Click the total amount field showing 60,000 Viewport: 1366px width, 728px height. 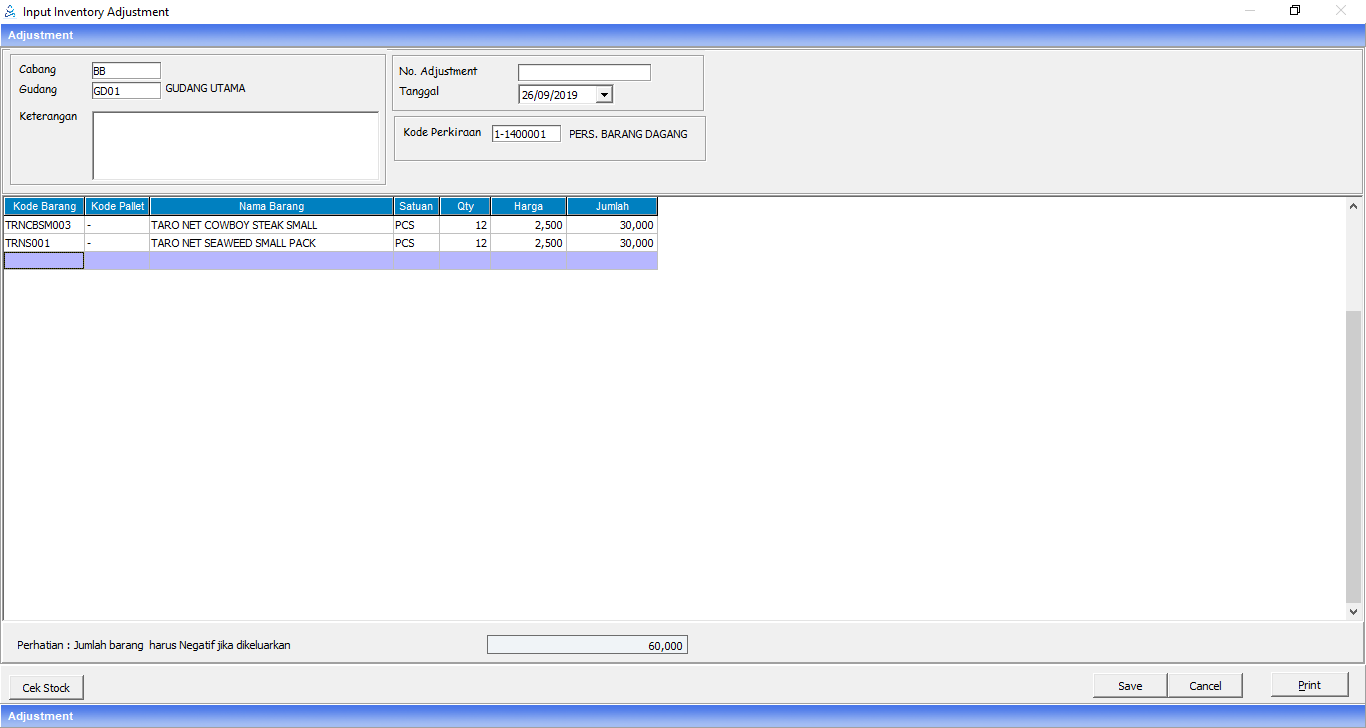pos(587,646)
